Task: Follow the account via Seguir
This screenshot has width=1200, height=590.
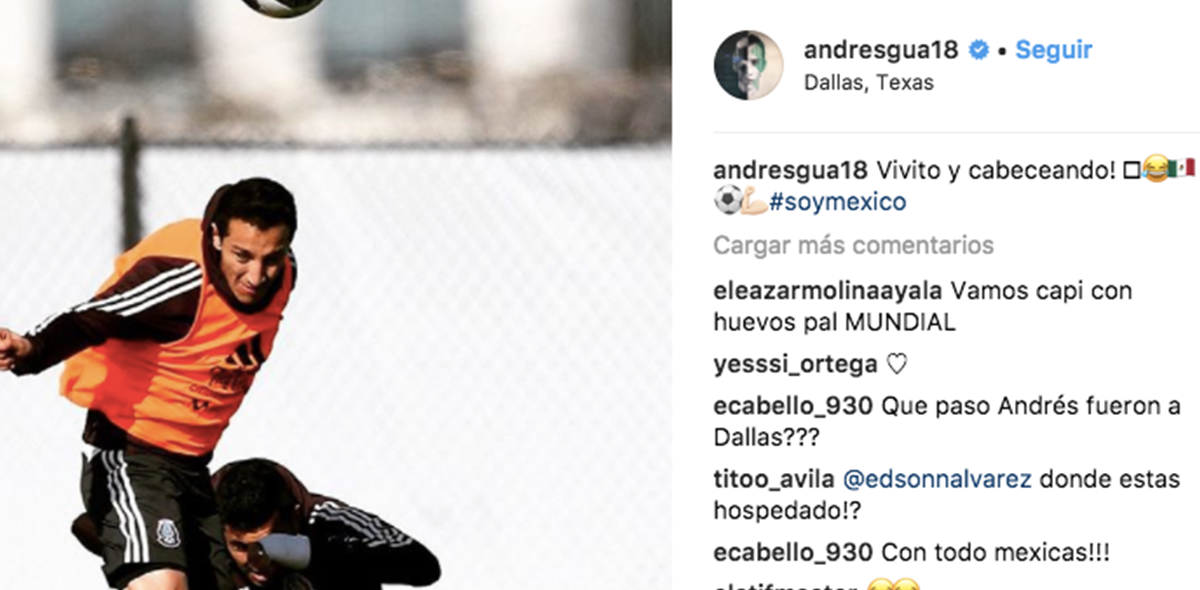Action: click(x=1053, y=49)
